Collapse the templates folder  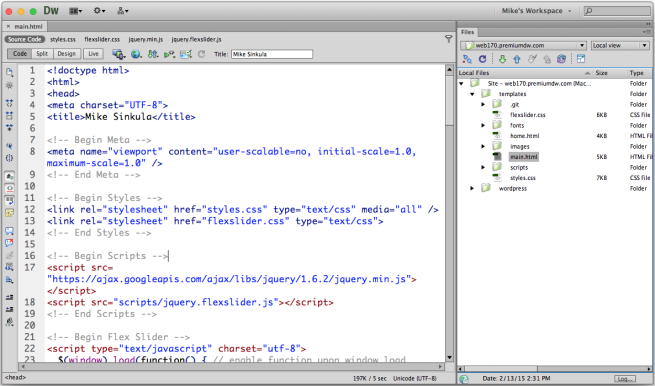coord(472,94)
